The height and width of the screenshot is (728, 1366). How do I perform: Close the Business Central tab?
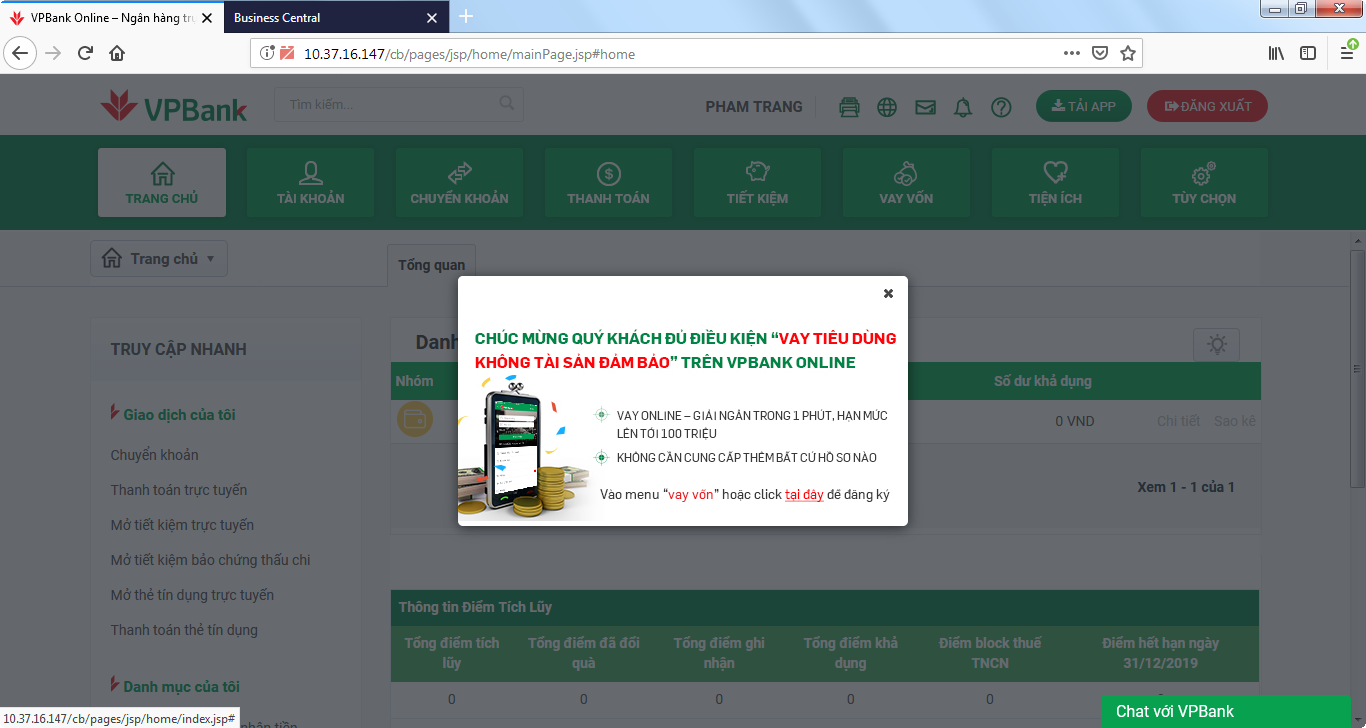pyautogui.click(x=432, y=18)
